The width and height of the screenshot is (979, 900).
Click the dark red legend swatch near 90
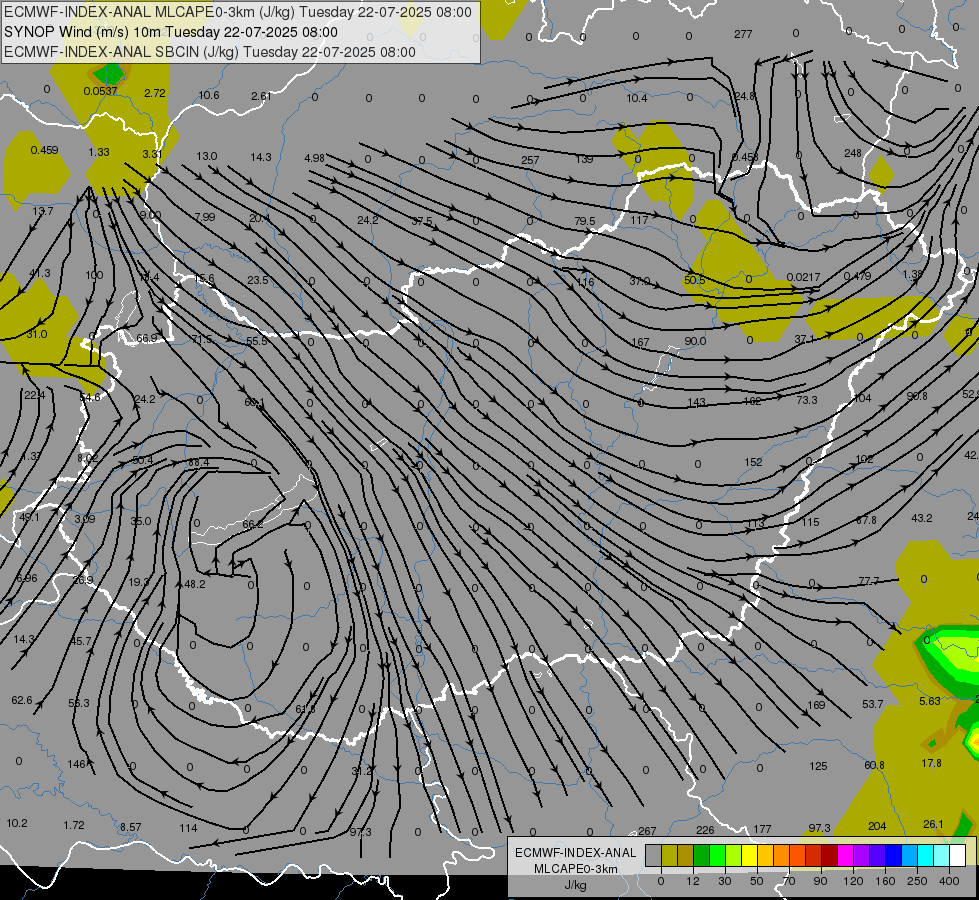(x=830, y=855)
